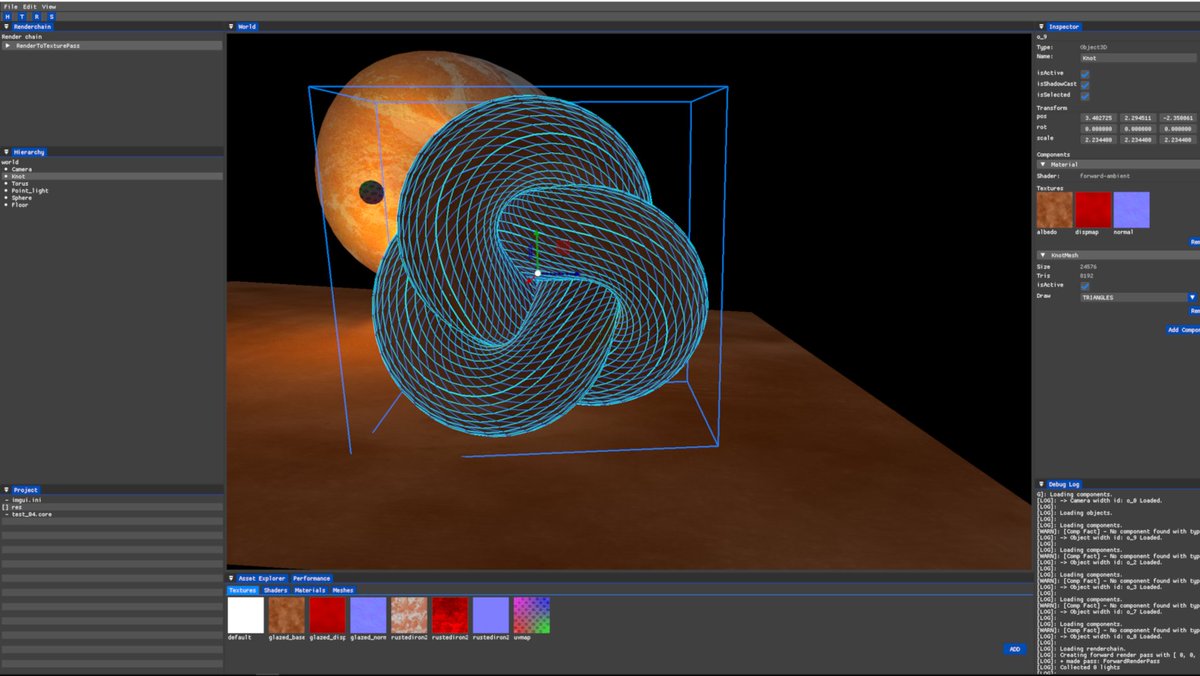The image size is (1200, 676).
Task: Collapse the Renderchain panel
Action: coord(7,27)
